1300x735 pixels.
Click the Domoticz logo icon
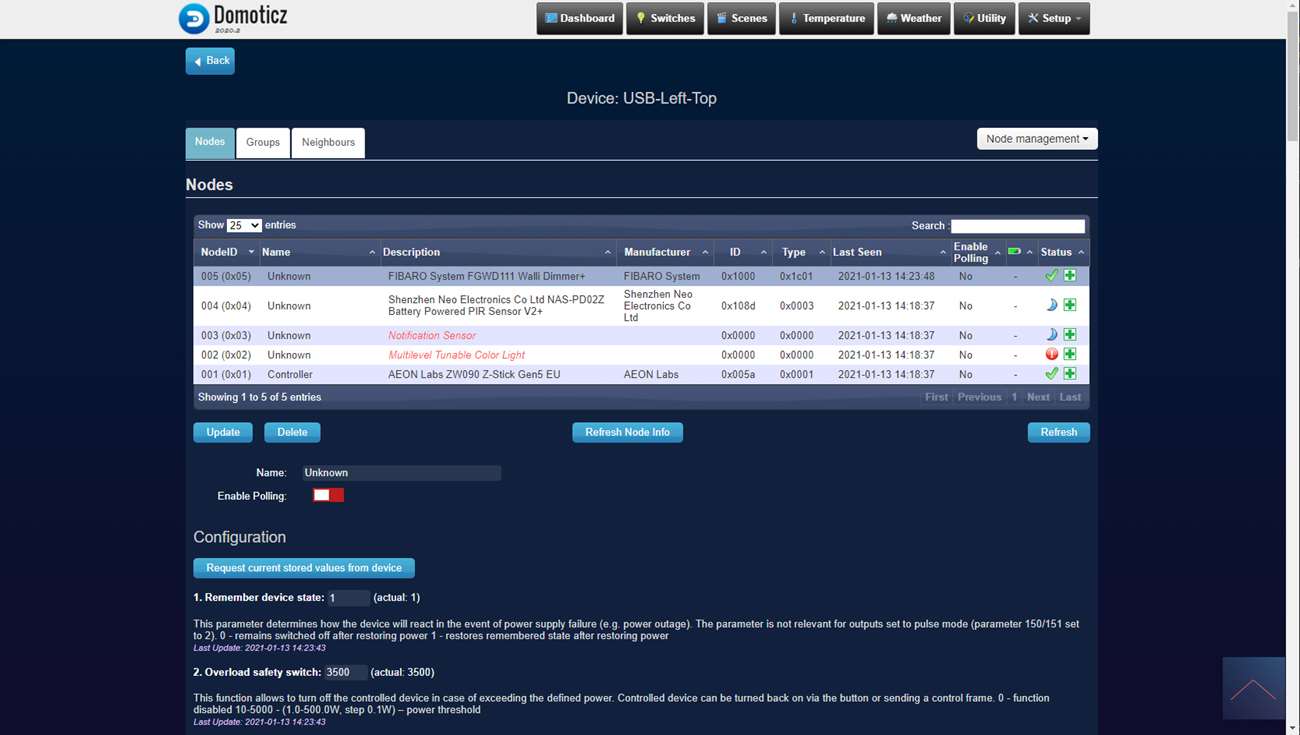(194, 18)
